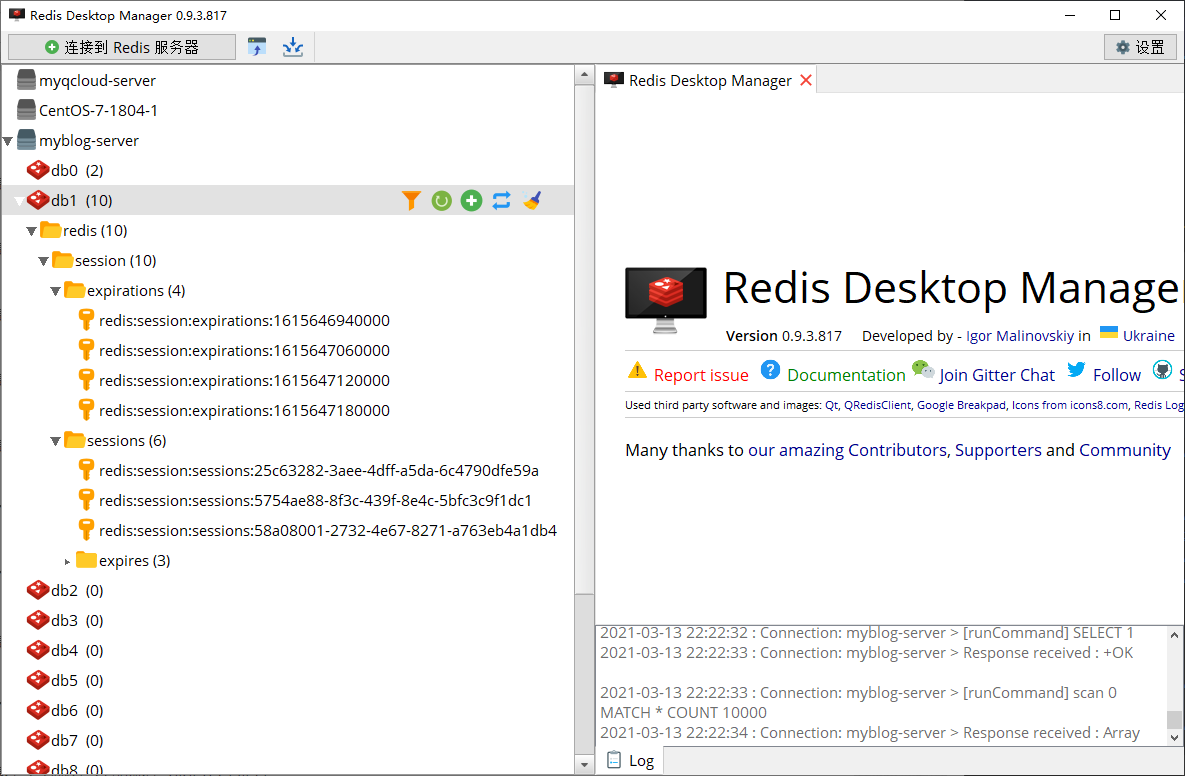Click the Twitter bird icon
This screenshot has height=776, width=1185.
click(1076, 369)
